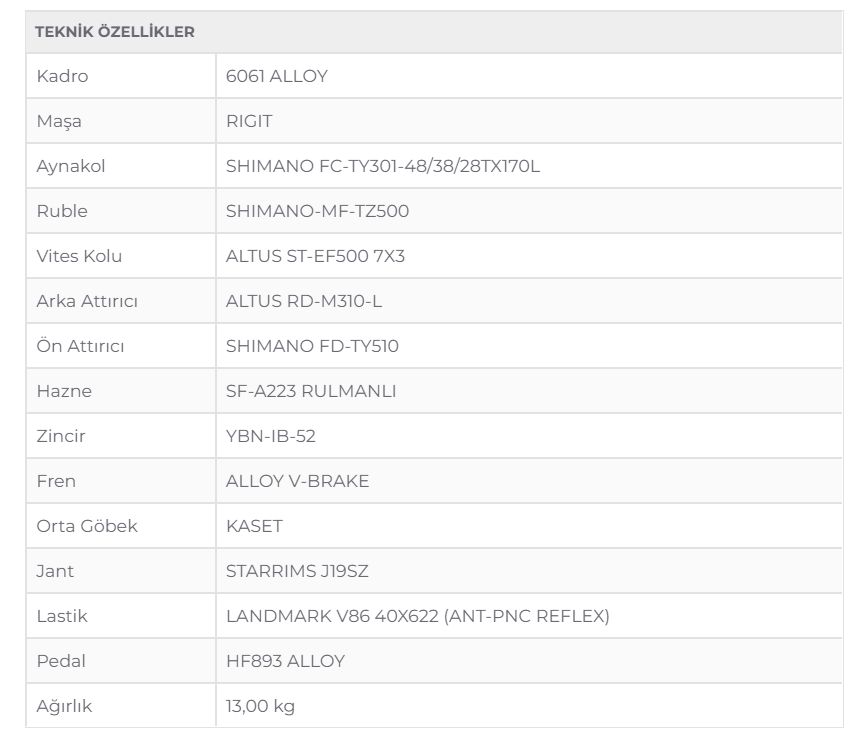The height and width of the screenshot is (739, 863).
Task: Click the TEKNİK ÖZELLİKLER table header
Action: click(115, 32)
